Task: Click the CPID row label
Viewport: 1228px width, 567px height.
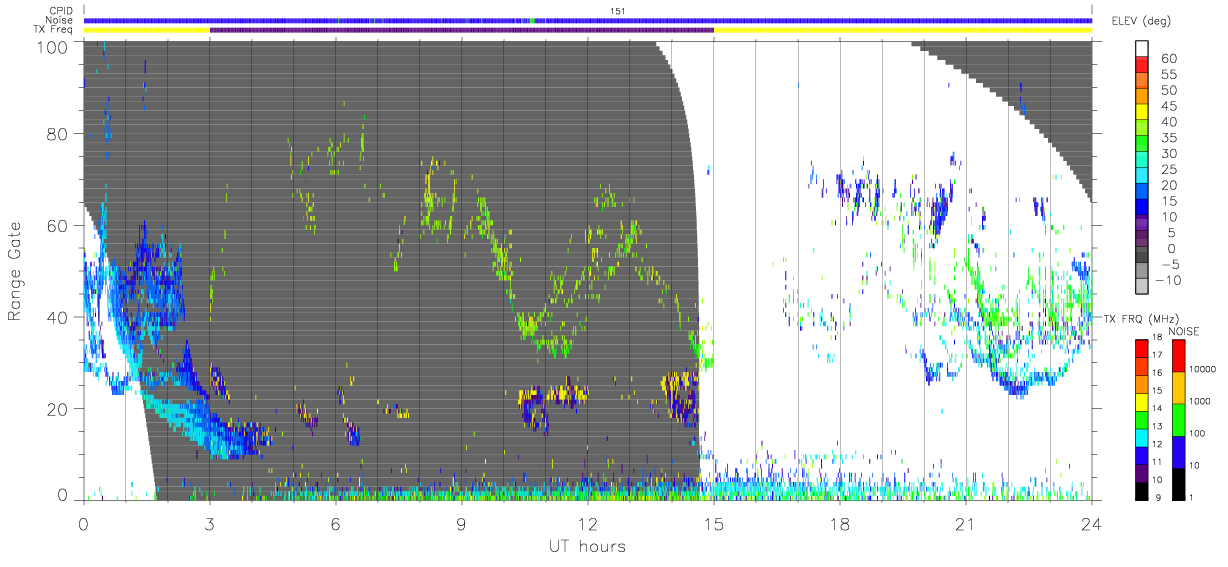Action: 61,11
